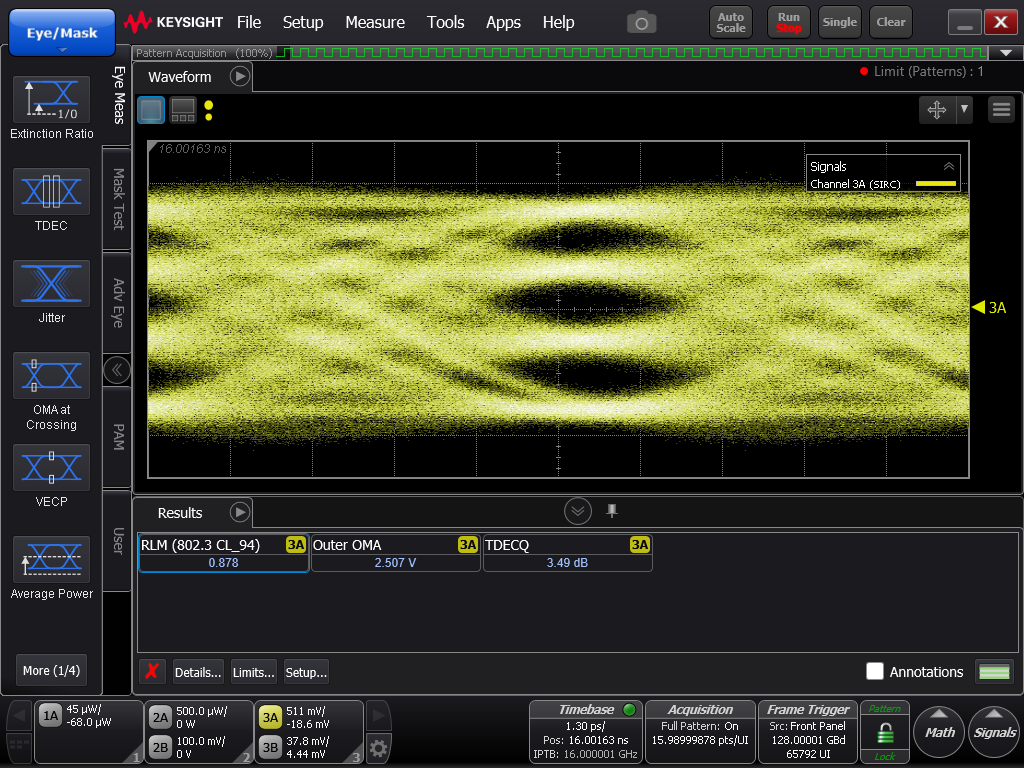Toggle channel 3A on or off
The width and height of the screenshot is (1024, 768).
[x=270, y=716]
